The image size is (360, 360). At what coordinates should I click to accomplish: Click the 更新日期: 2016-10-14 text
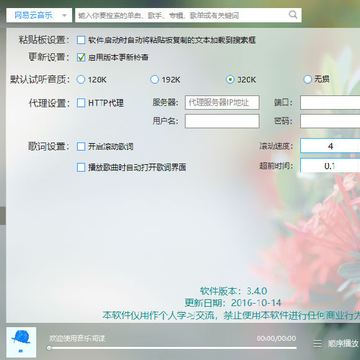pyautogui.click(x=233, y=303)
